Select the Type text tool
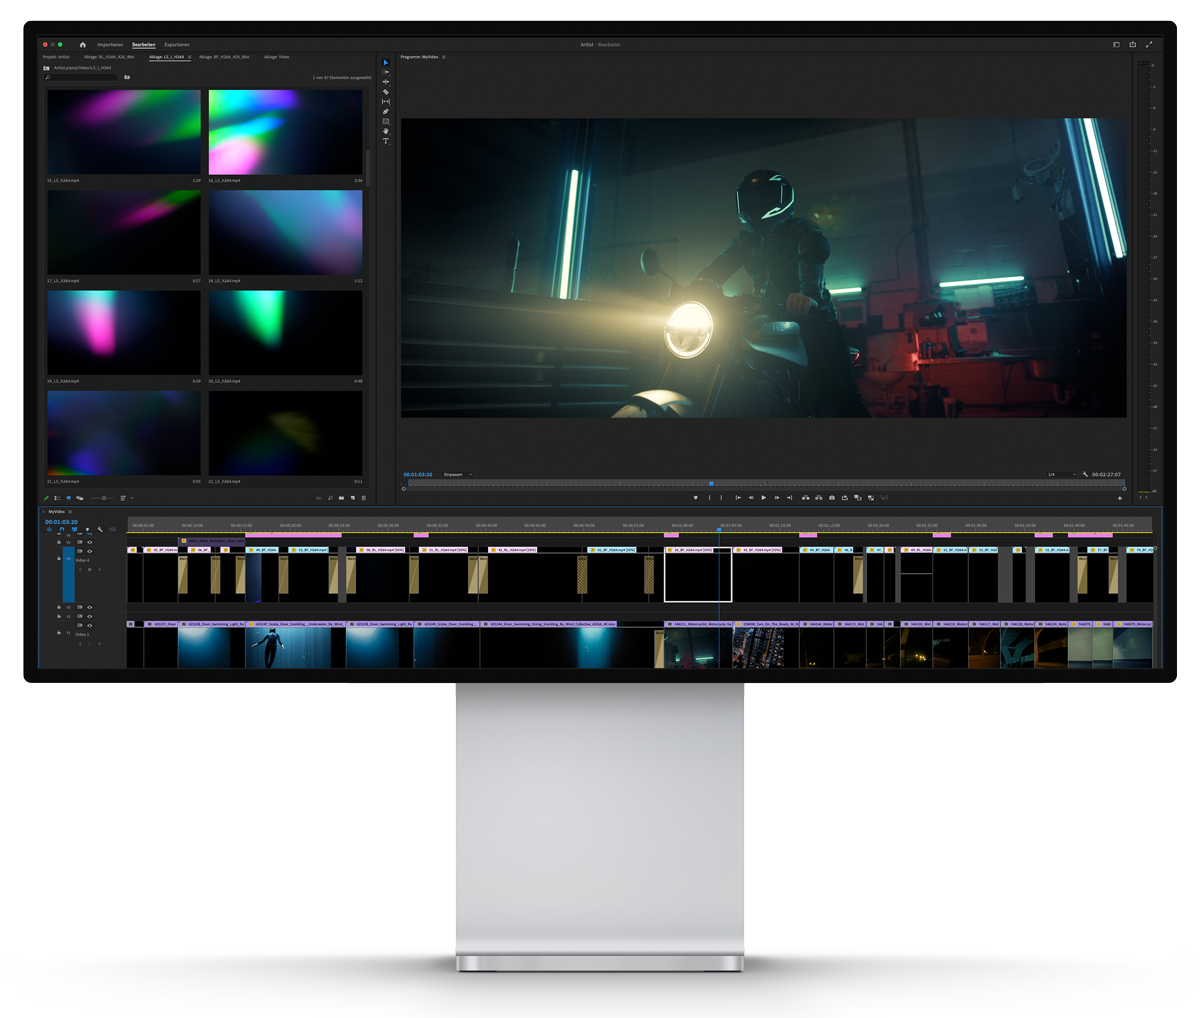The width and height of the screenshot is (1200, 1018). pos(386,141)
